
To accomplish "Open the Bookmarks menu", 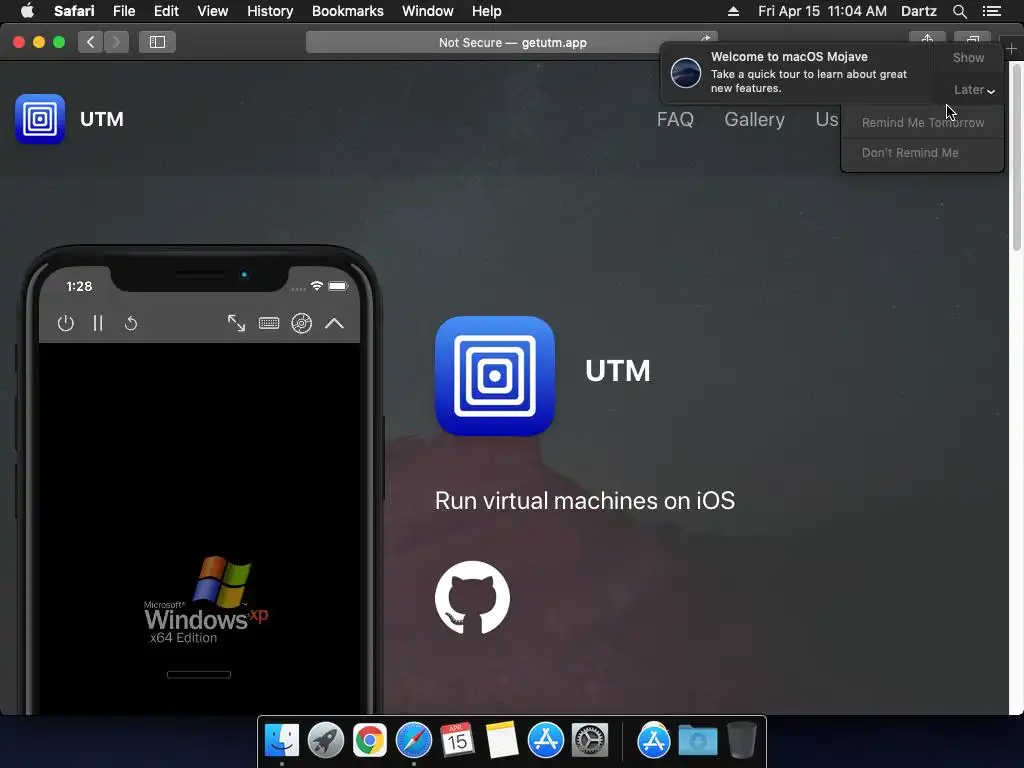I will 347,11.
